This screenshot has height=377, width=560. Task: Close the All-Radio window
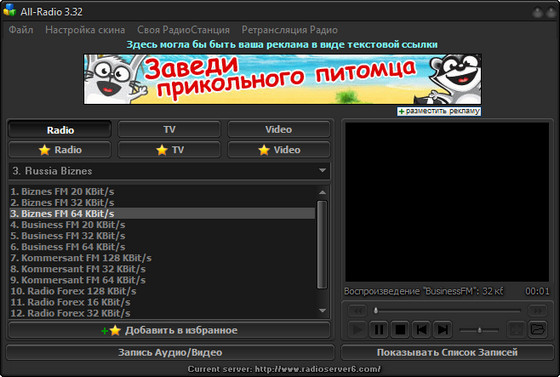(550, 13)
